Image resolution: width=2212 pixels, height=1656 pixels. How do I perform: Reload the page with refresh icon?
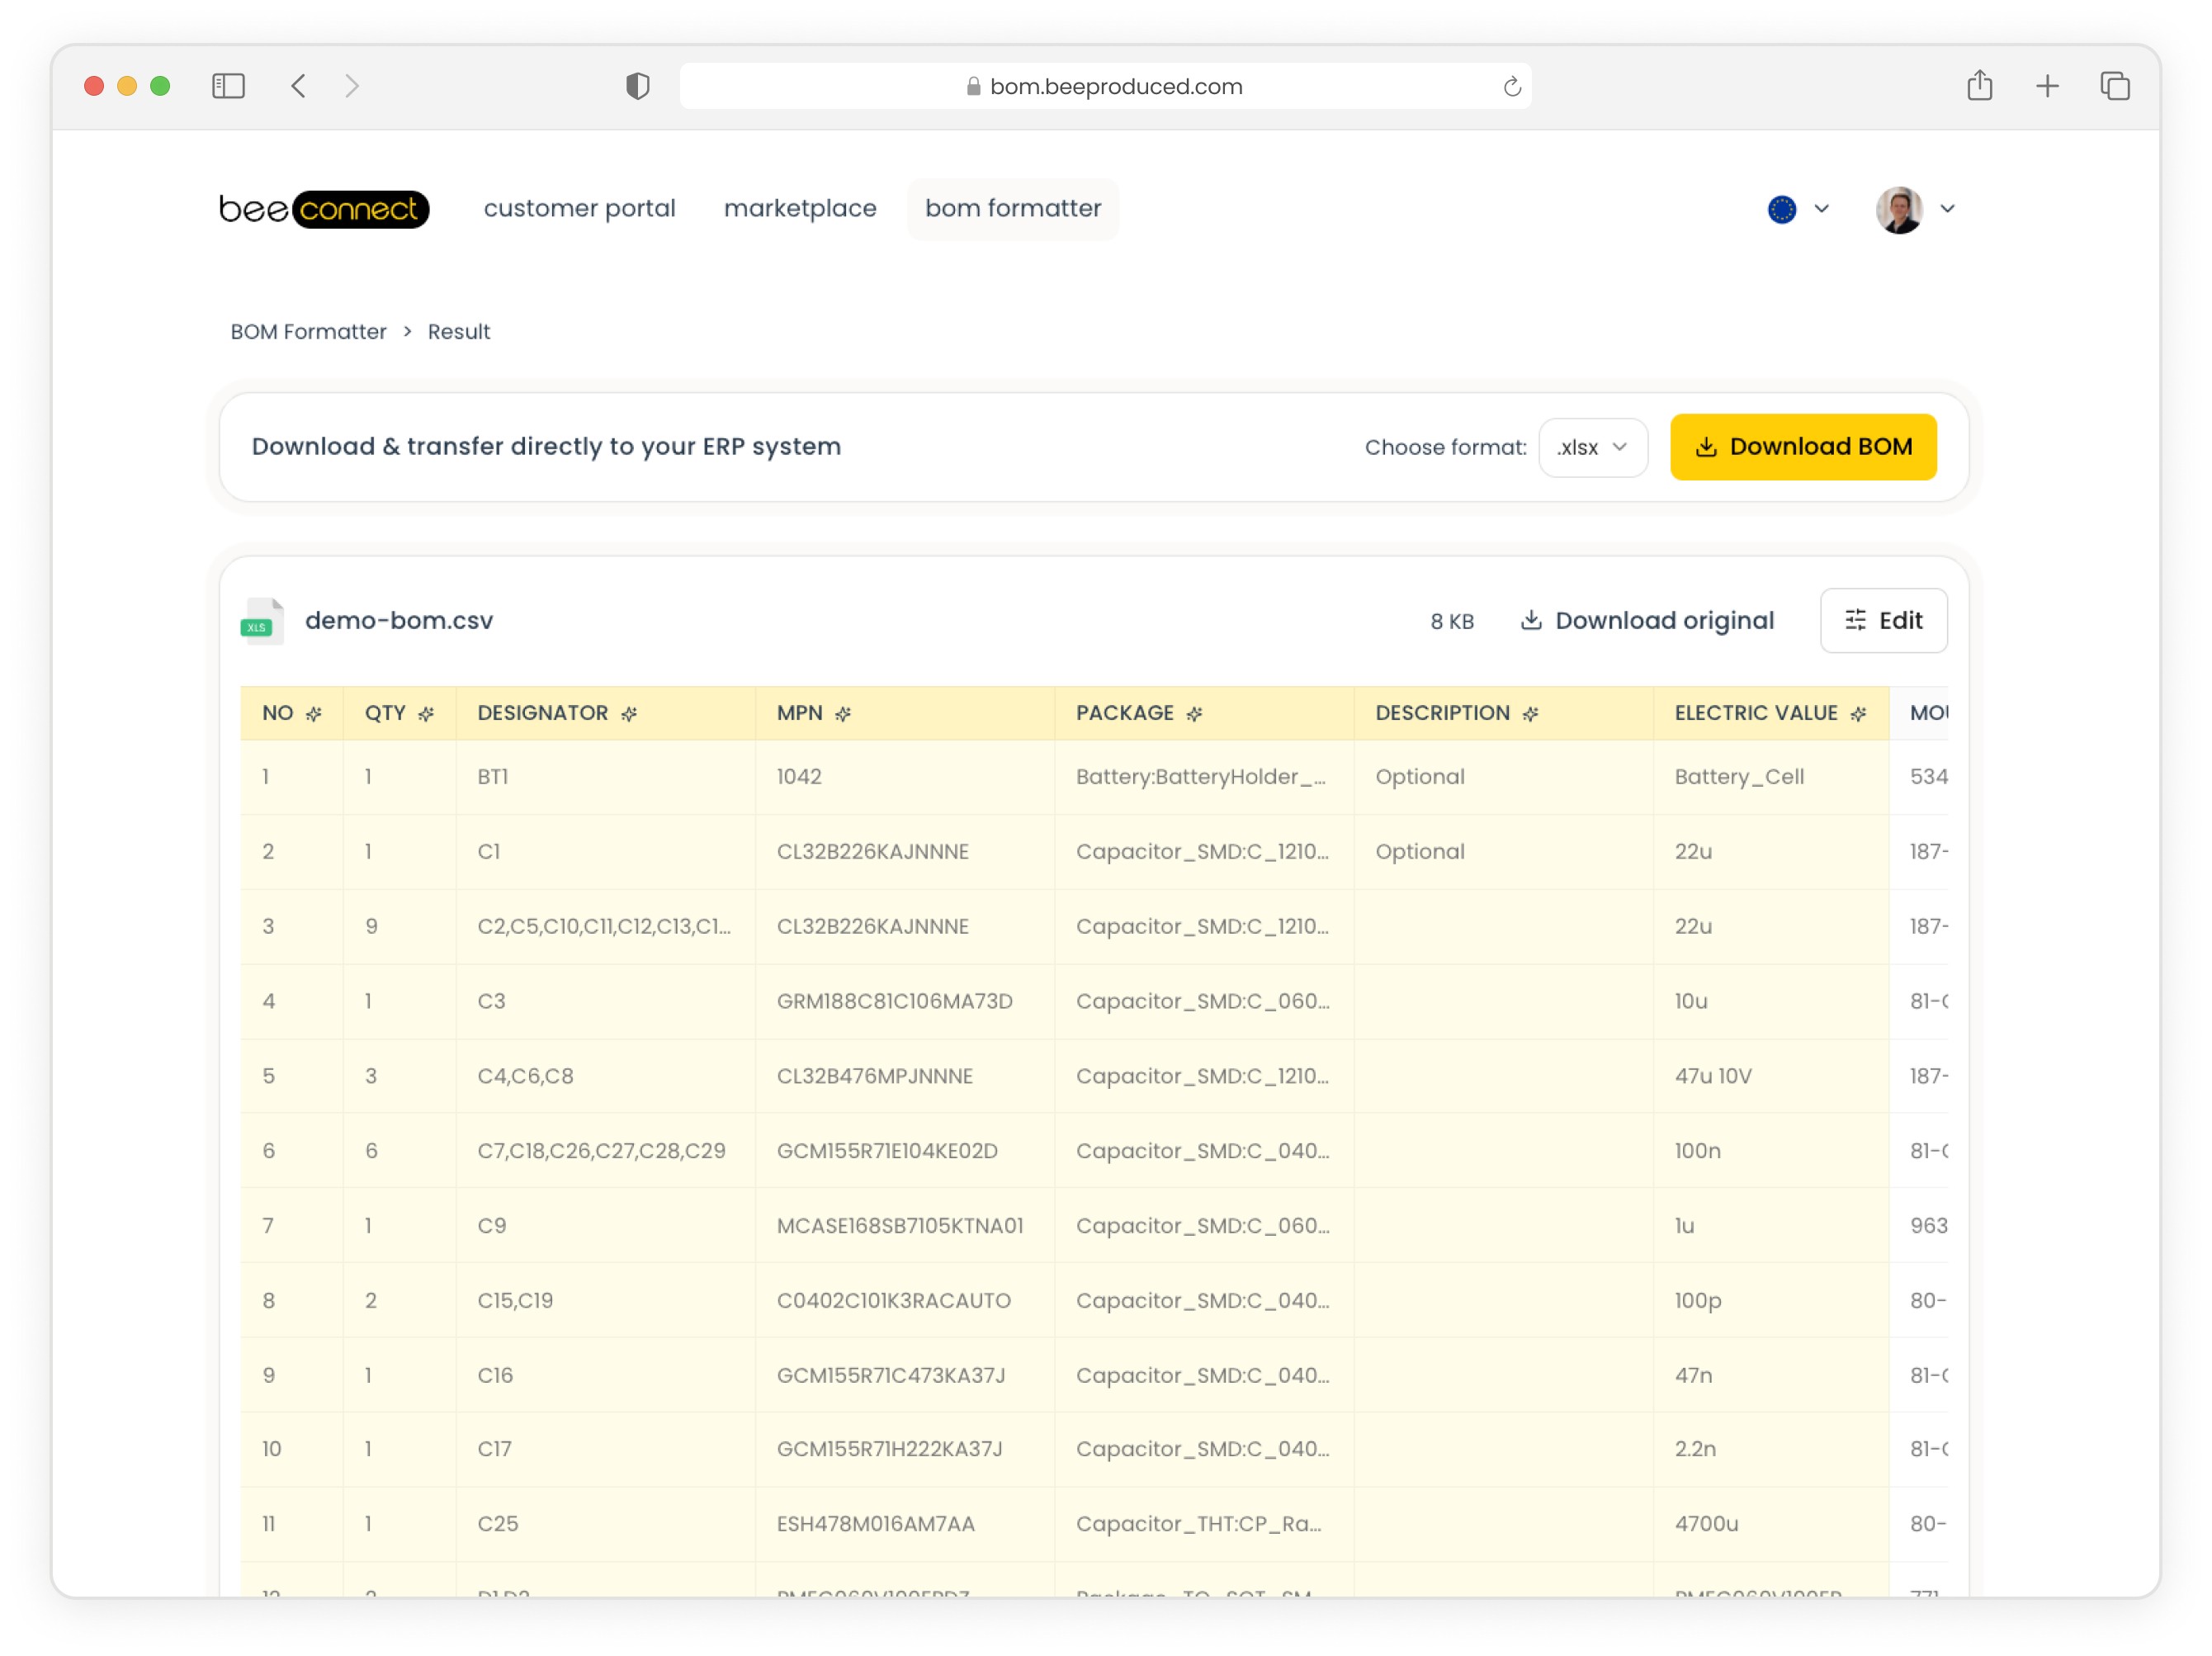pyautogui.click(x=1511, y=87)
